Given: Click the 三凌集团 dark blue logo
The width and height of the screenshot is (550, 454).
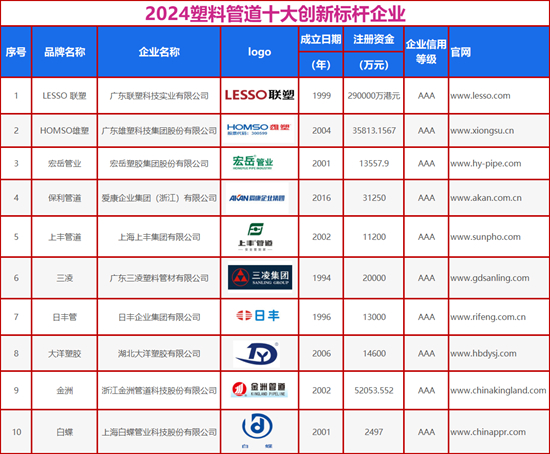Looking at the screenshot, I should (x=260, y=277).
